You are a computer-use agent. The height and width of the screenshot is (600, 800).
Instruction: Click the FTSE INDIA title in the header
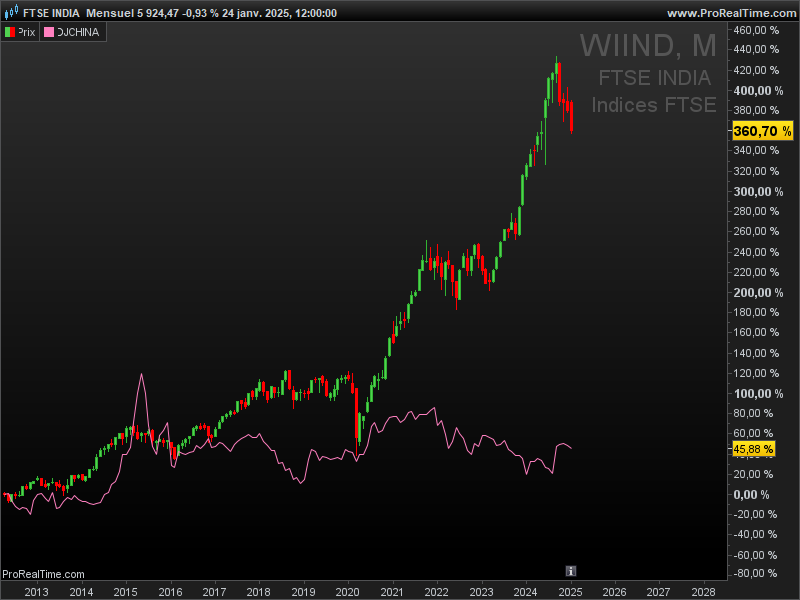click(x=52, y=13)
